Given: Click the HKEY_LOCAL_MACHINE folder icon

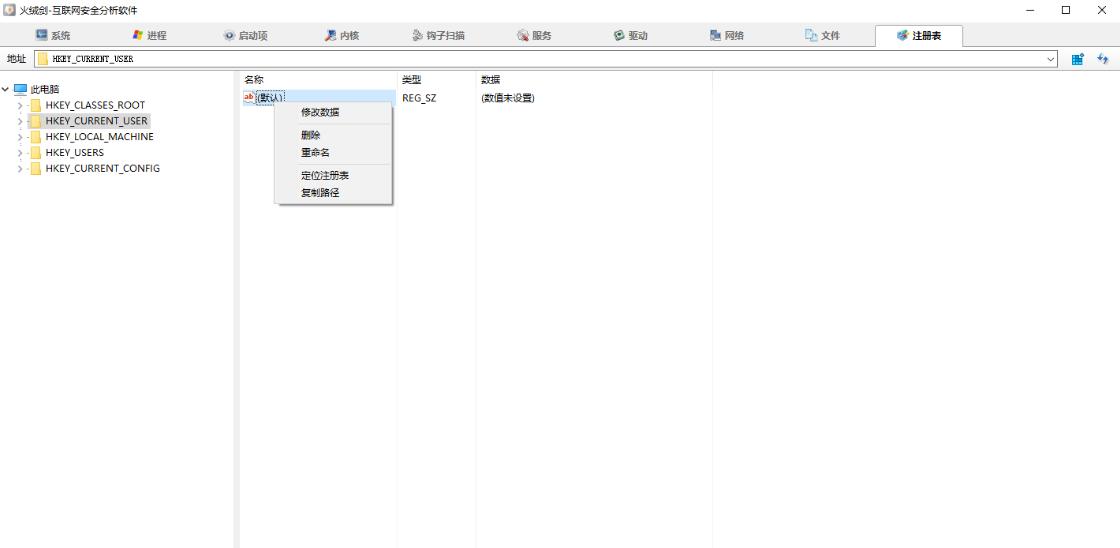Looking at the screenshot, I should pyautogui.click(x=36, y=136).
